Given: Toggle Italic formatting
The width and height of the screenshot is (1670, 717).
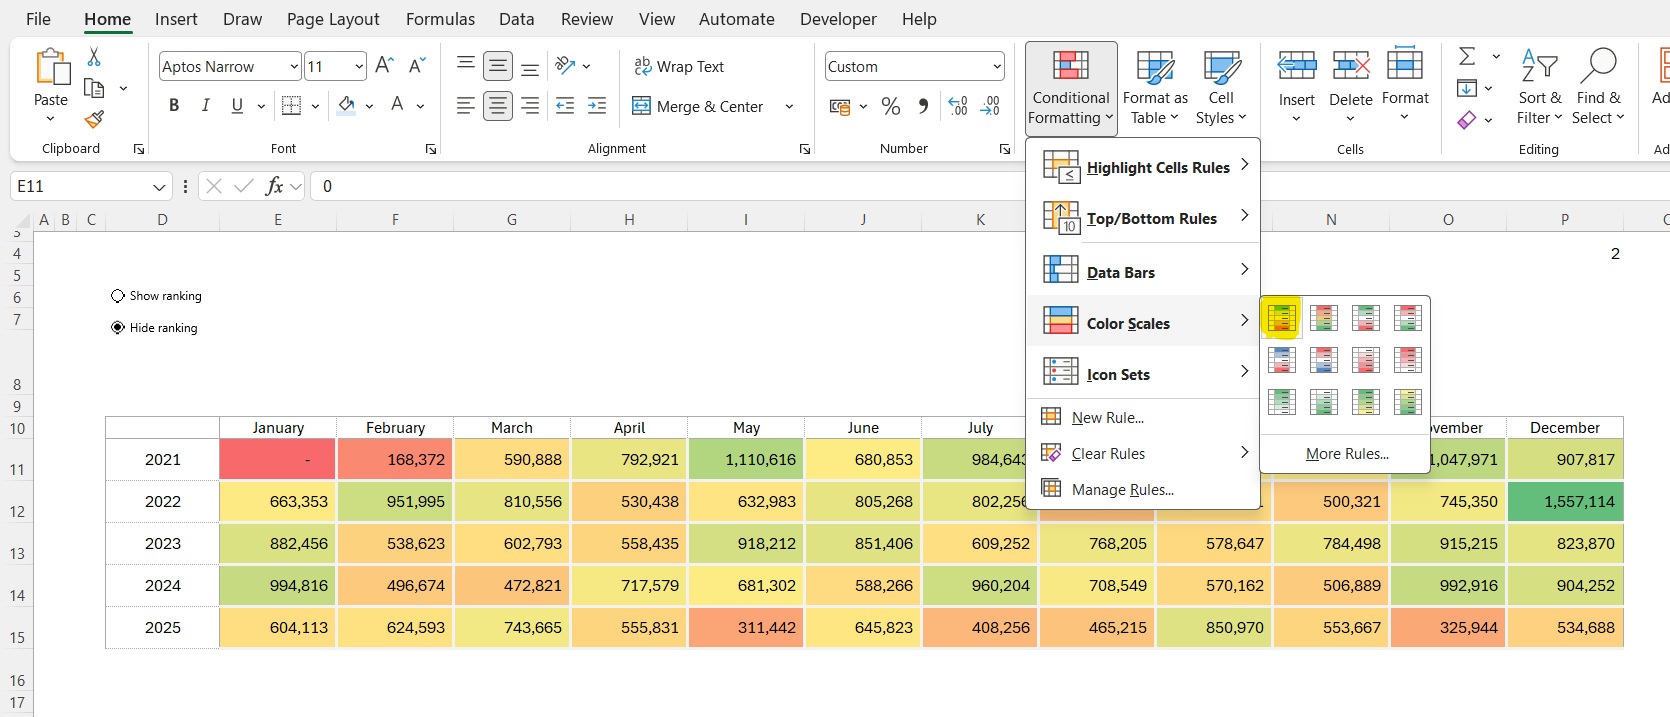Looking at the screenshot, I should pos(205,105).
